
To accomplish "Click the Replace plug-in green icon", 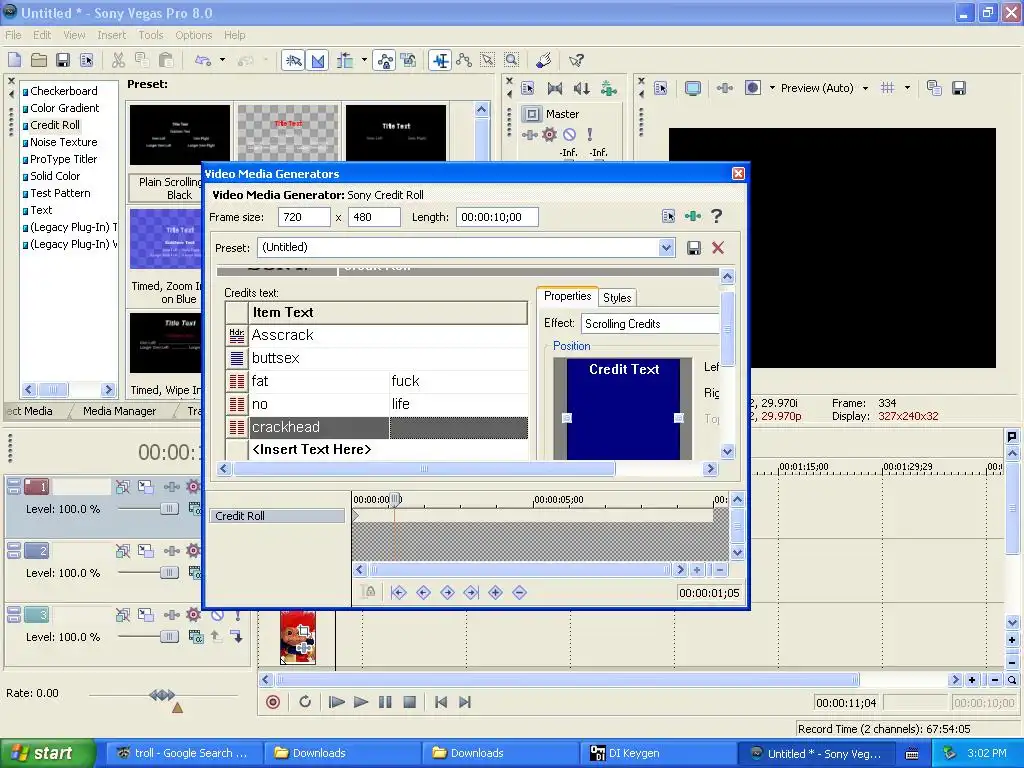I will [x=693, y=216].
